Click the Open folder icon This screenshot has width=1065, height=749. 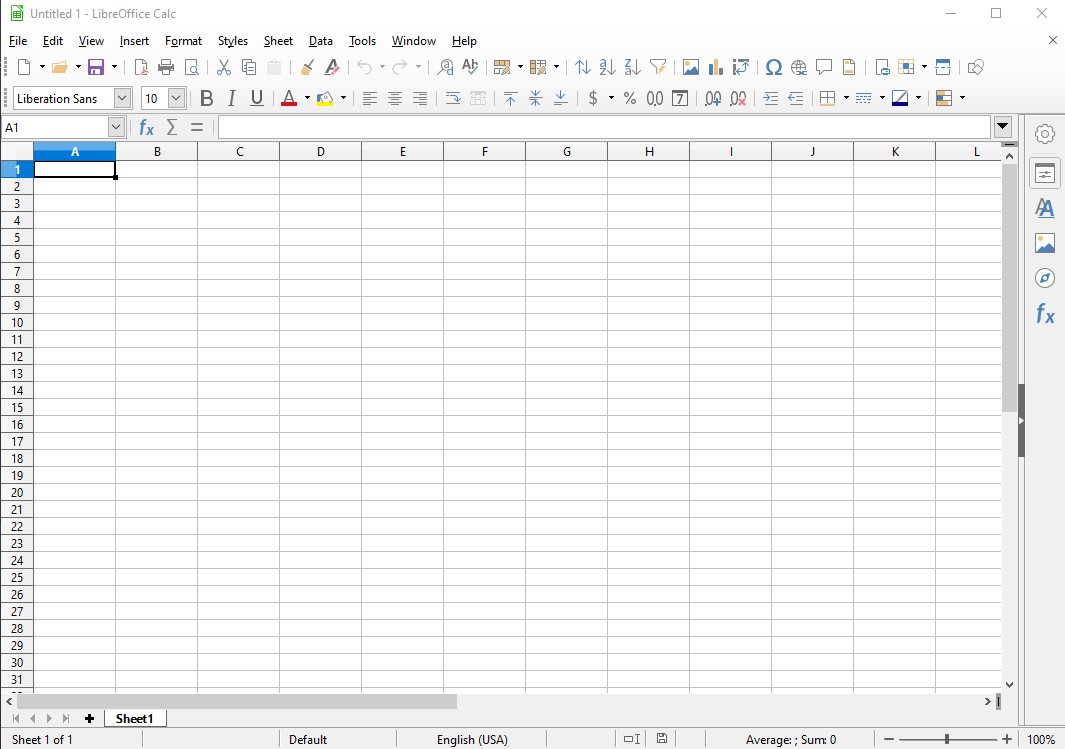[60, 67]
